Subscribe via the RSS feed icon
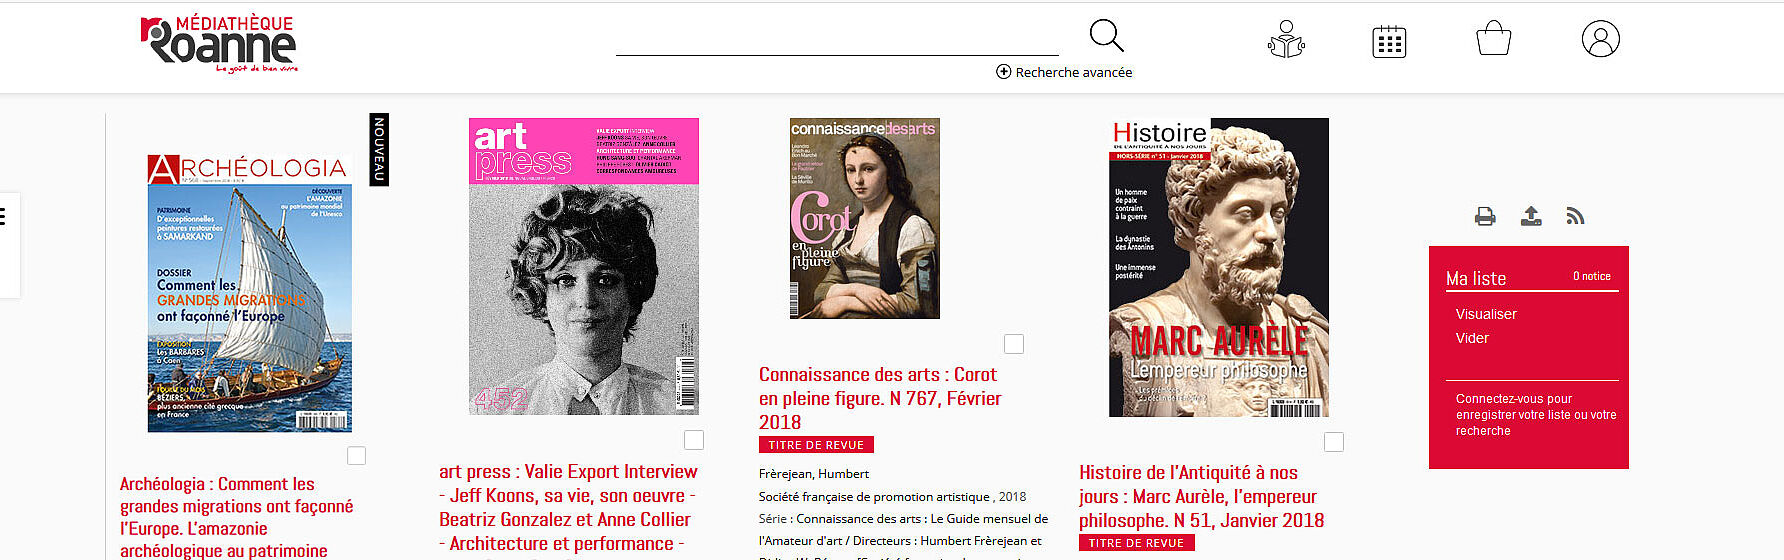1784x560 pixels. click(1575, 216)
